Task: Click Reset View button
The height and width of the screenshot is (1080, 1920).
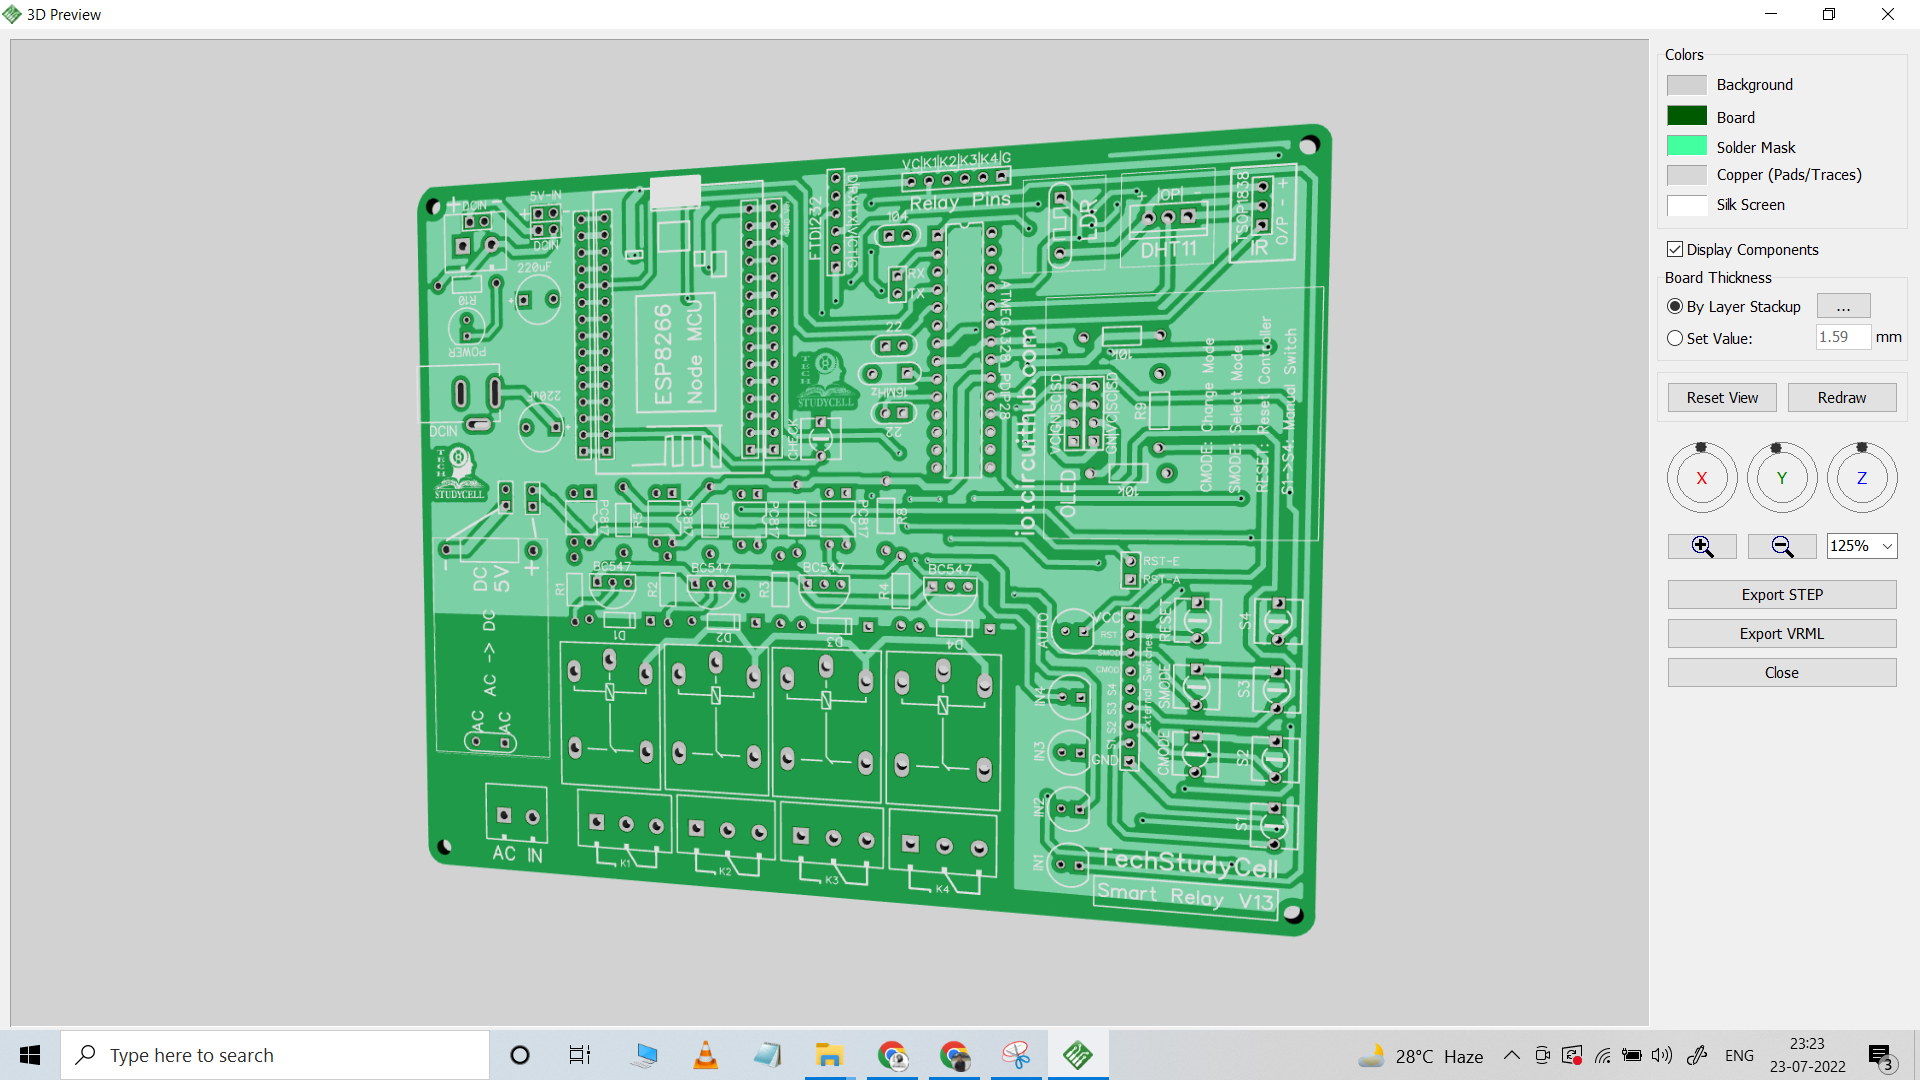Action: pyautogui.click(x=1722, y=397)
